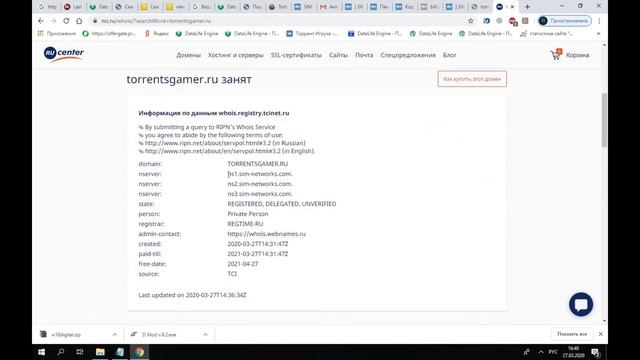Select the free-date 2021-04-27 value

coord(243,264)
